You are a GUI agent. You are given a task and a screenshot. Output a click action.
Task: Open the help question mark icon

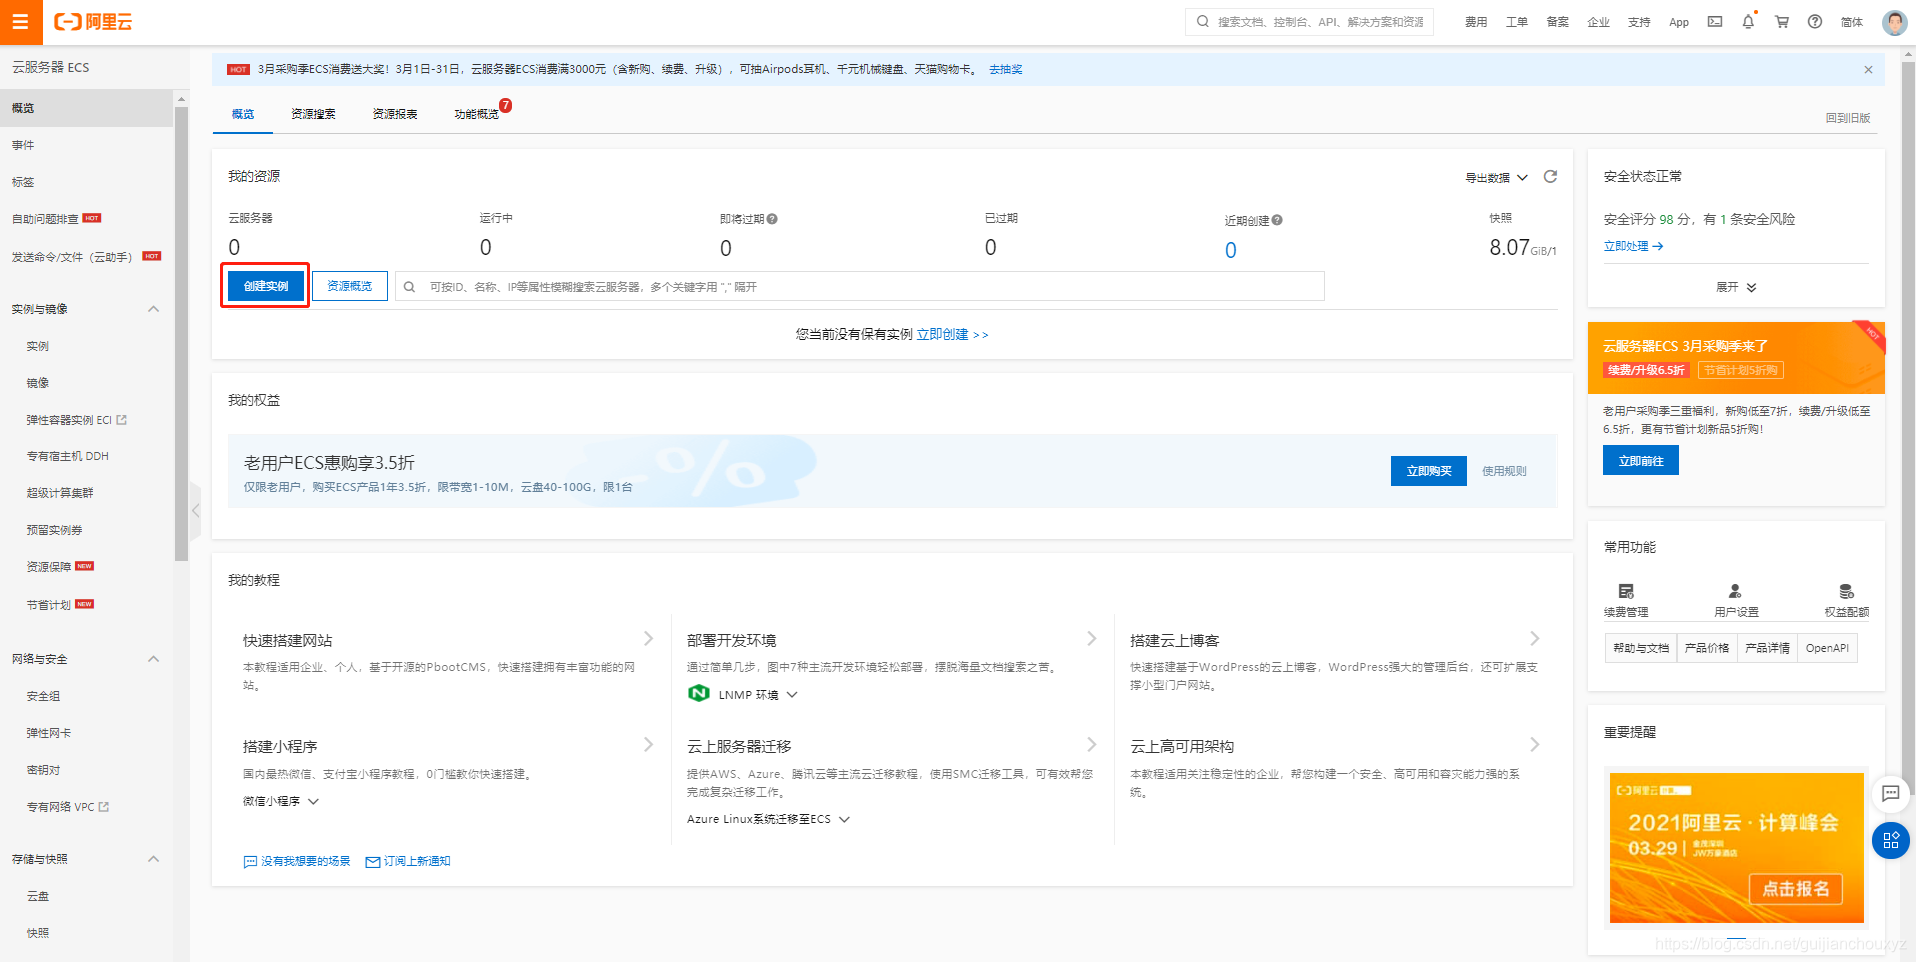coord(1815,22)
